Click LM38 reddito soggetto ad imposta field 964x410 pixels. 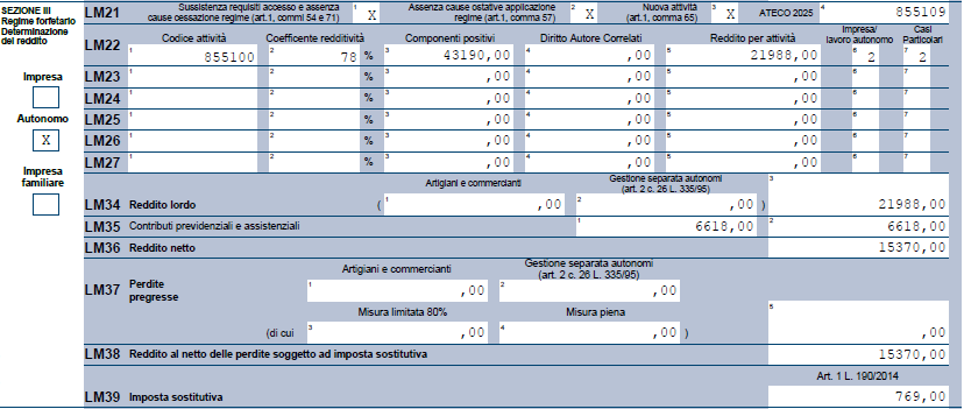pyautogui.click(x=858, y=355)
